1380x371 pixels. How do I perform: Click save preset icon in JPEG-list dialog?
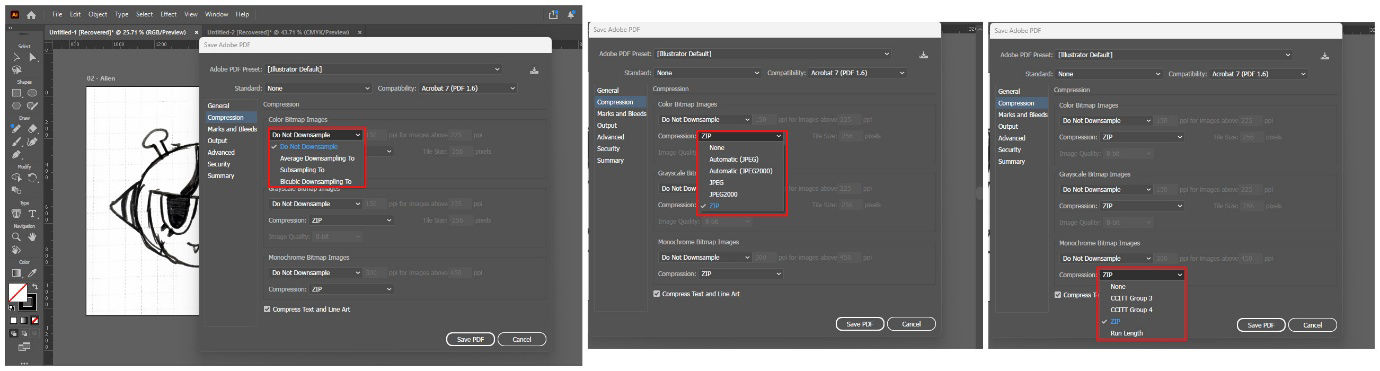[x=924, y=54]
